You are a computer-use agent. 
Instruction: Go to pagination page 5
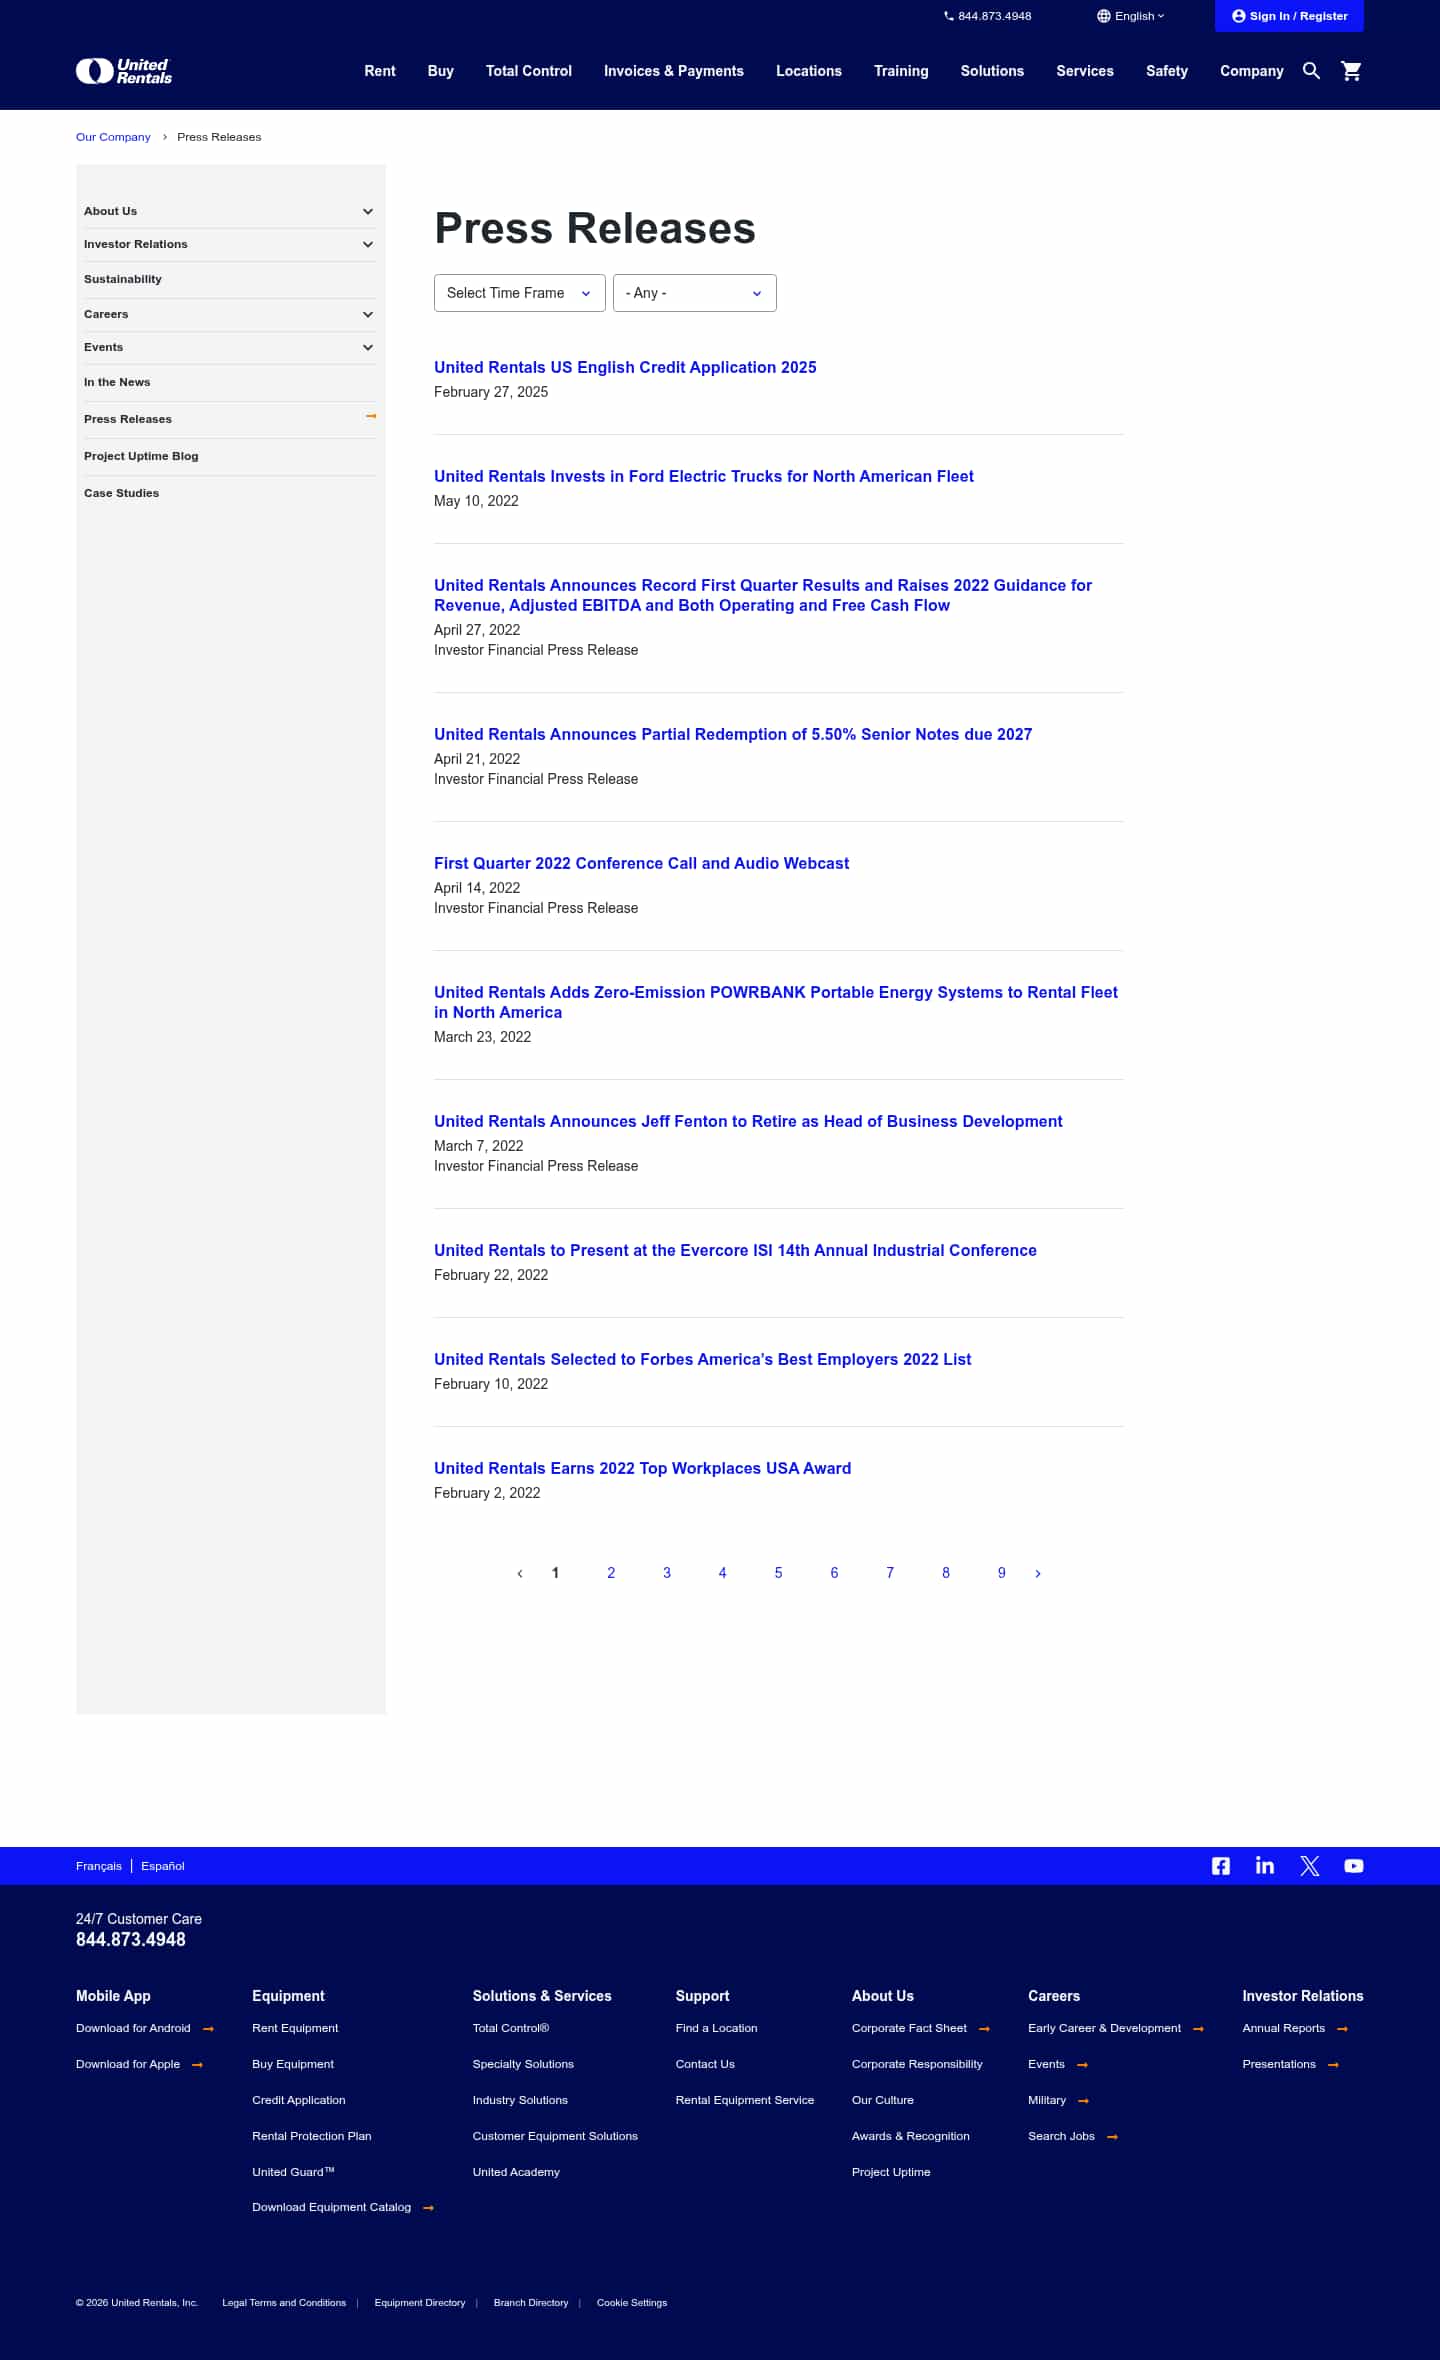(x=778, y=1573)
